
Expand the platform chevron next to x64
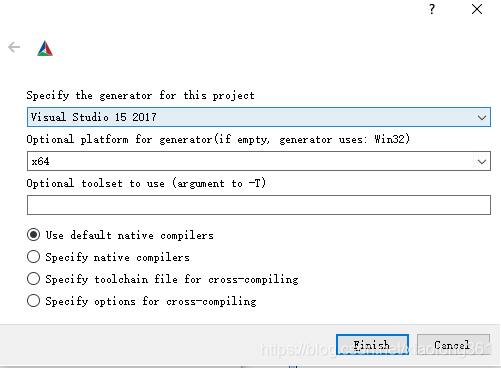point(482,162)
